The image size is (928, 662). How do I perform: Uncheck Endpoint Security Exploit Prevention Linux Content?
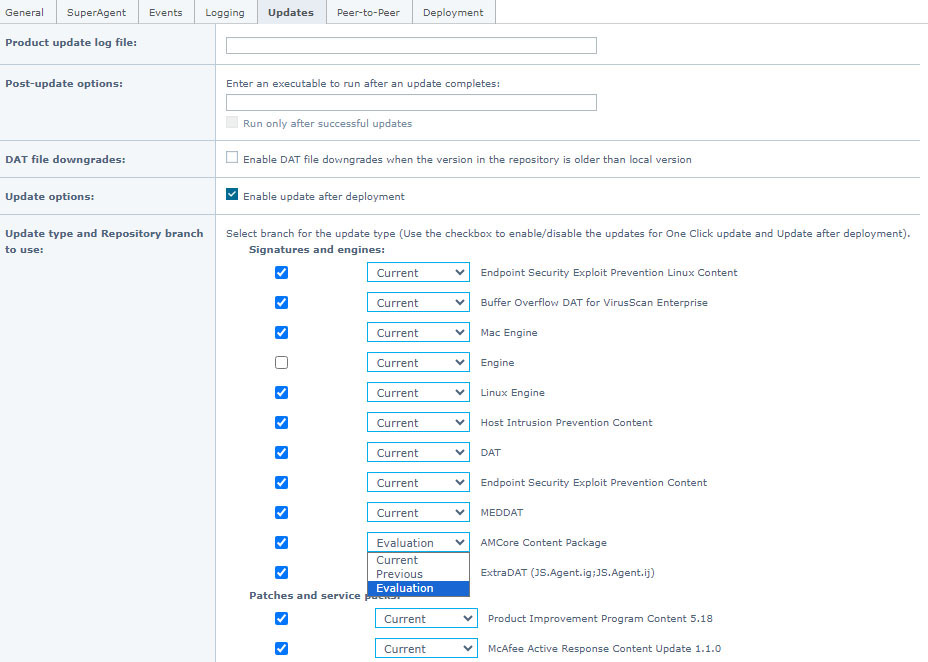(x=281, y=272)
